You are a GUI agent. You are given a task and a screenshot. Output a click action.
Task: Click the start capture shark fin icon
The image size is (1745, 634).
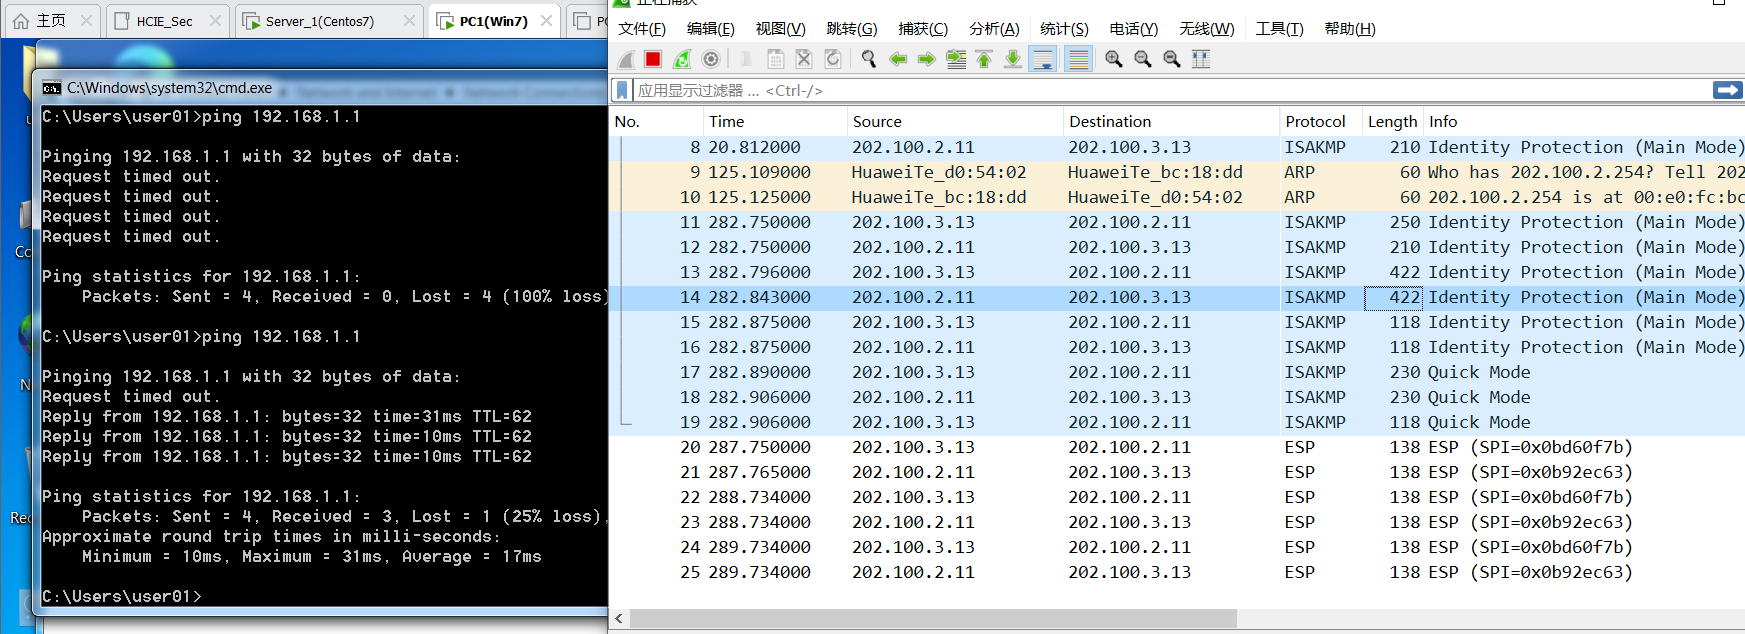coord(625,59)
